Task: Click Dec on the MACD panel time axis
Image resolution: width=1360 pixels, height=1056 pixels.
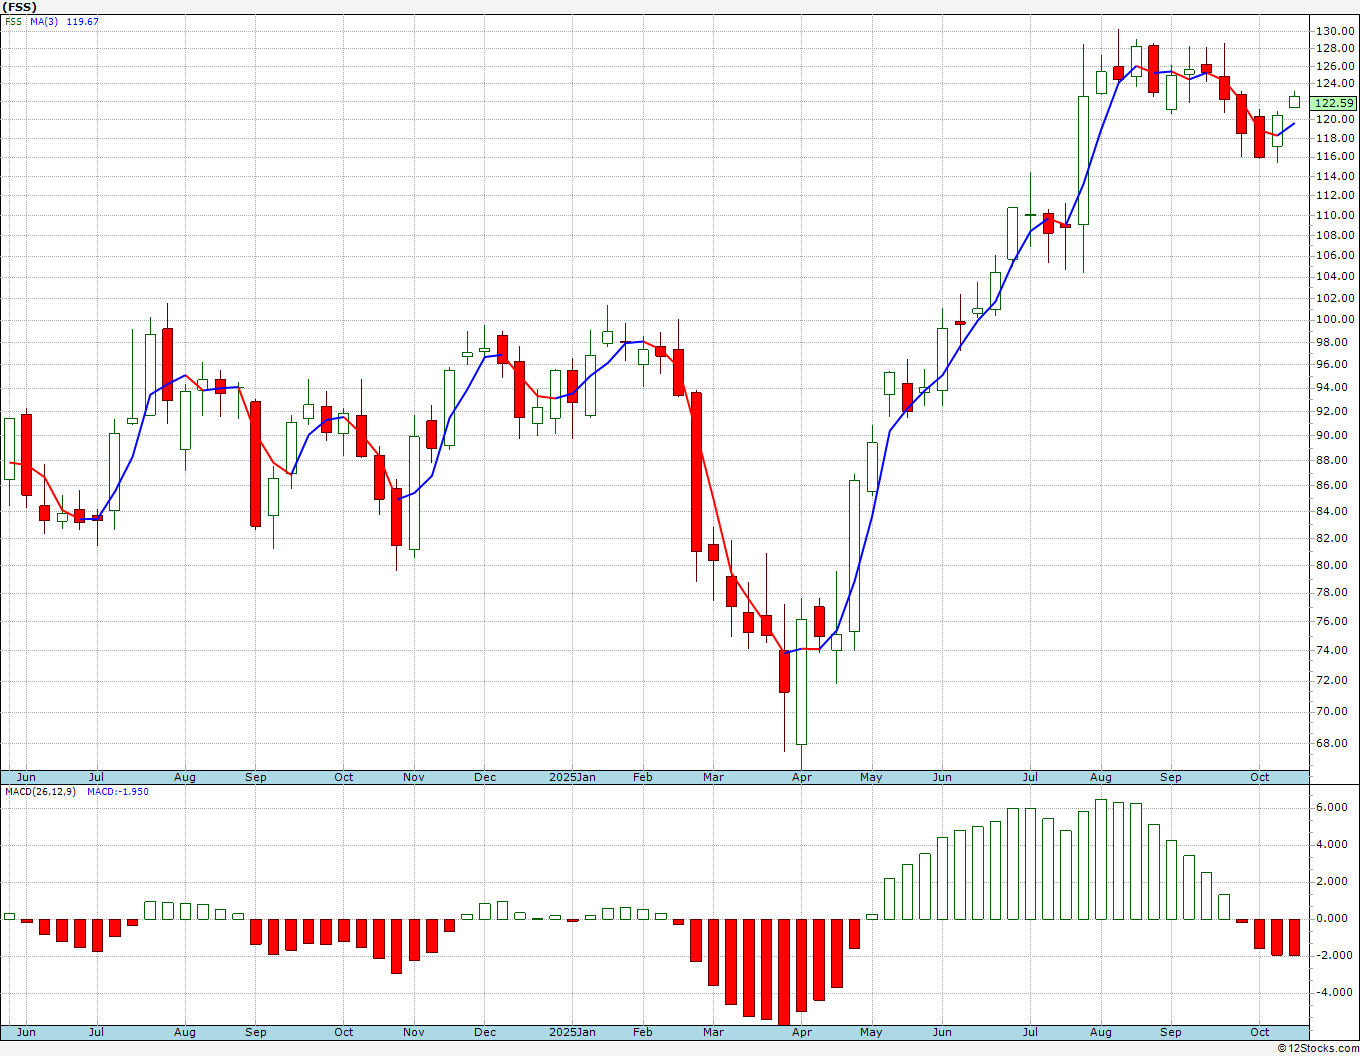Action: pos(485,1032)
